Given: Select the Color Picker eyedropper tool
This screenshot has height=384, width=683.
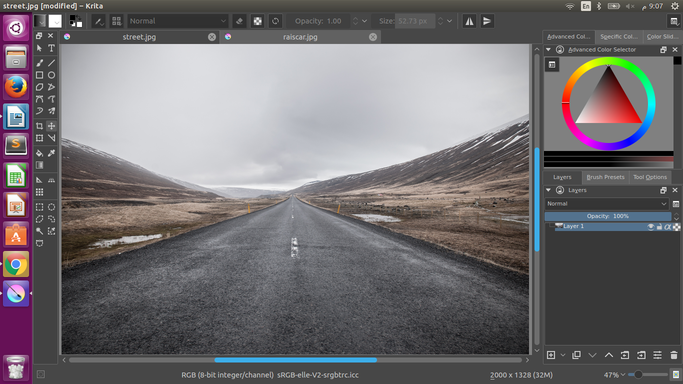Looking at the screenshot, I should pos(51,153).
